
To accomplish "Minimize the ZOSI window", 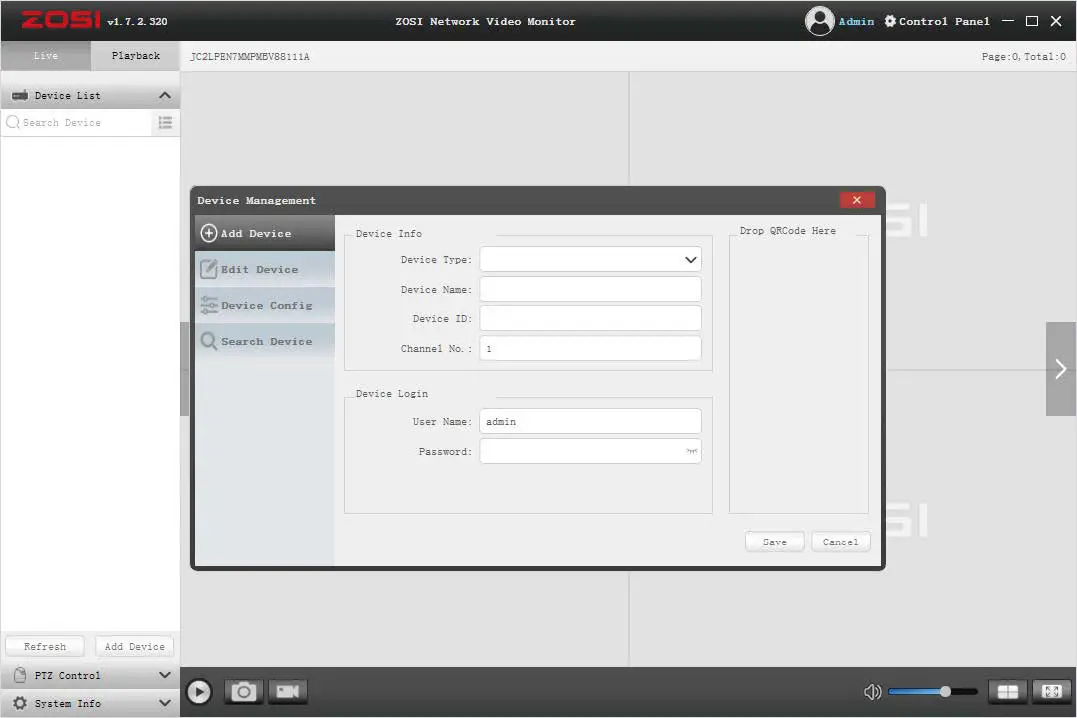I will [1008, 21].
